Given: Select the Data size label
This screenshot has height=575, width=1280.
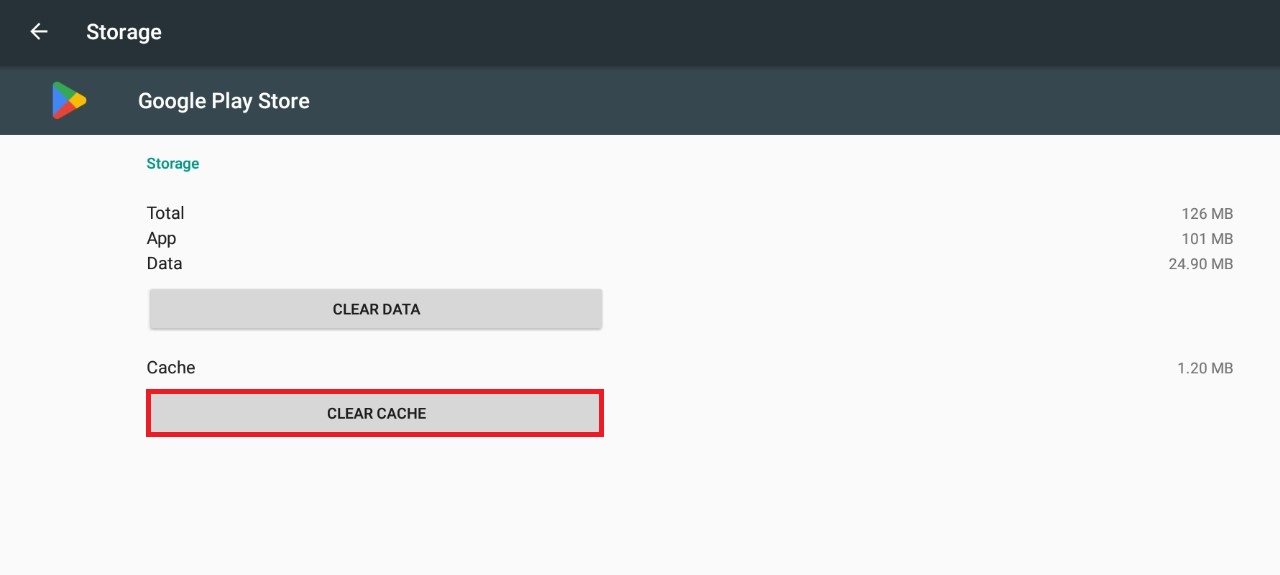Looking at the screenshot, I should point(164,263).
